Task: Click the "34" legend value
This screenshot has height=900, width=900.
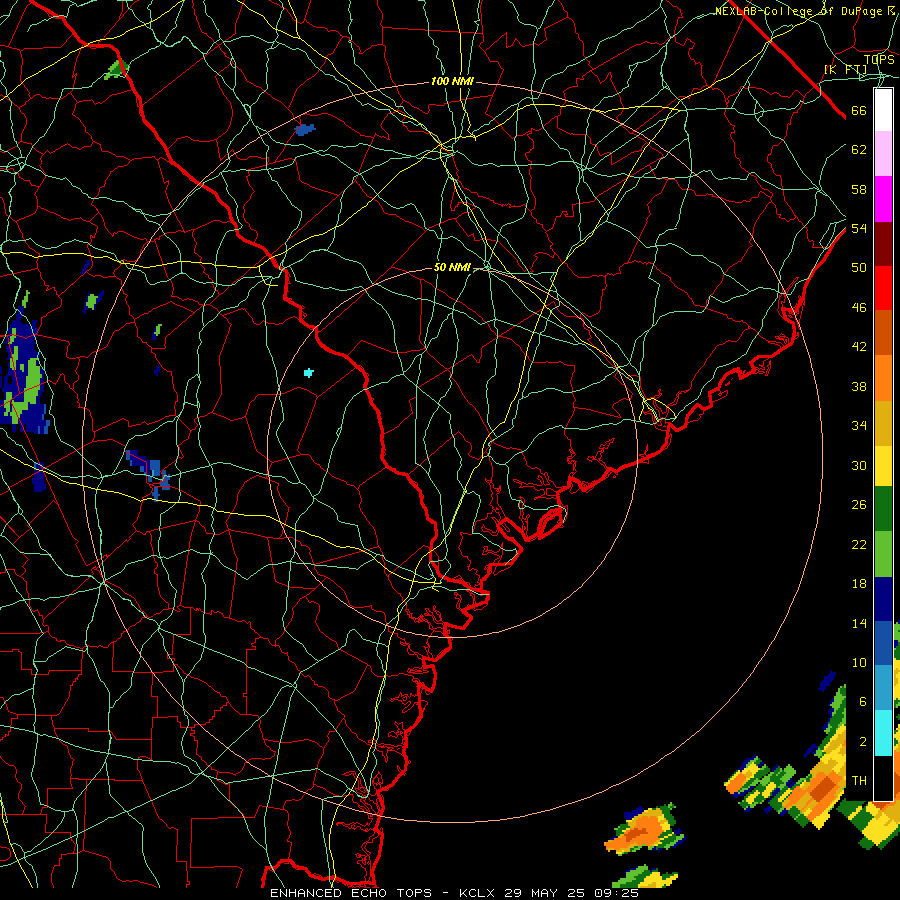Action: (x=859, y=426)
